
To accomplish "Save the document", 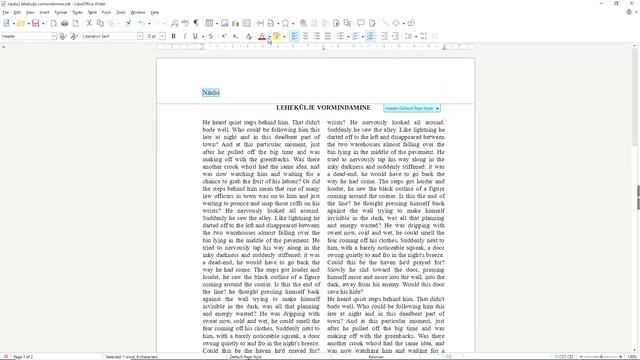I will 36,23.
